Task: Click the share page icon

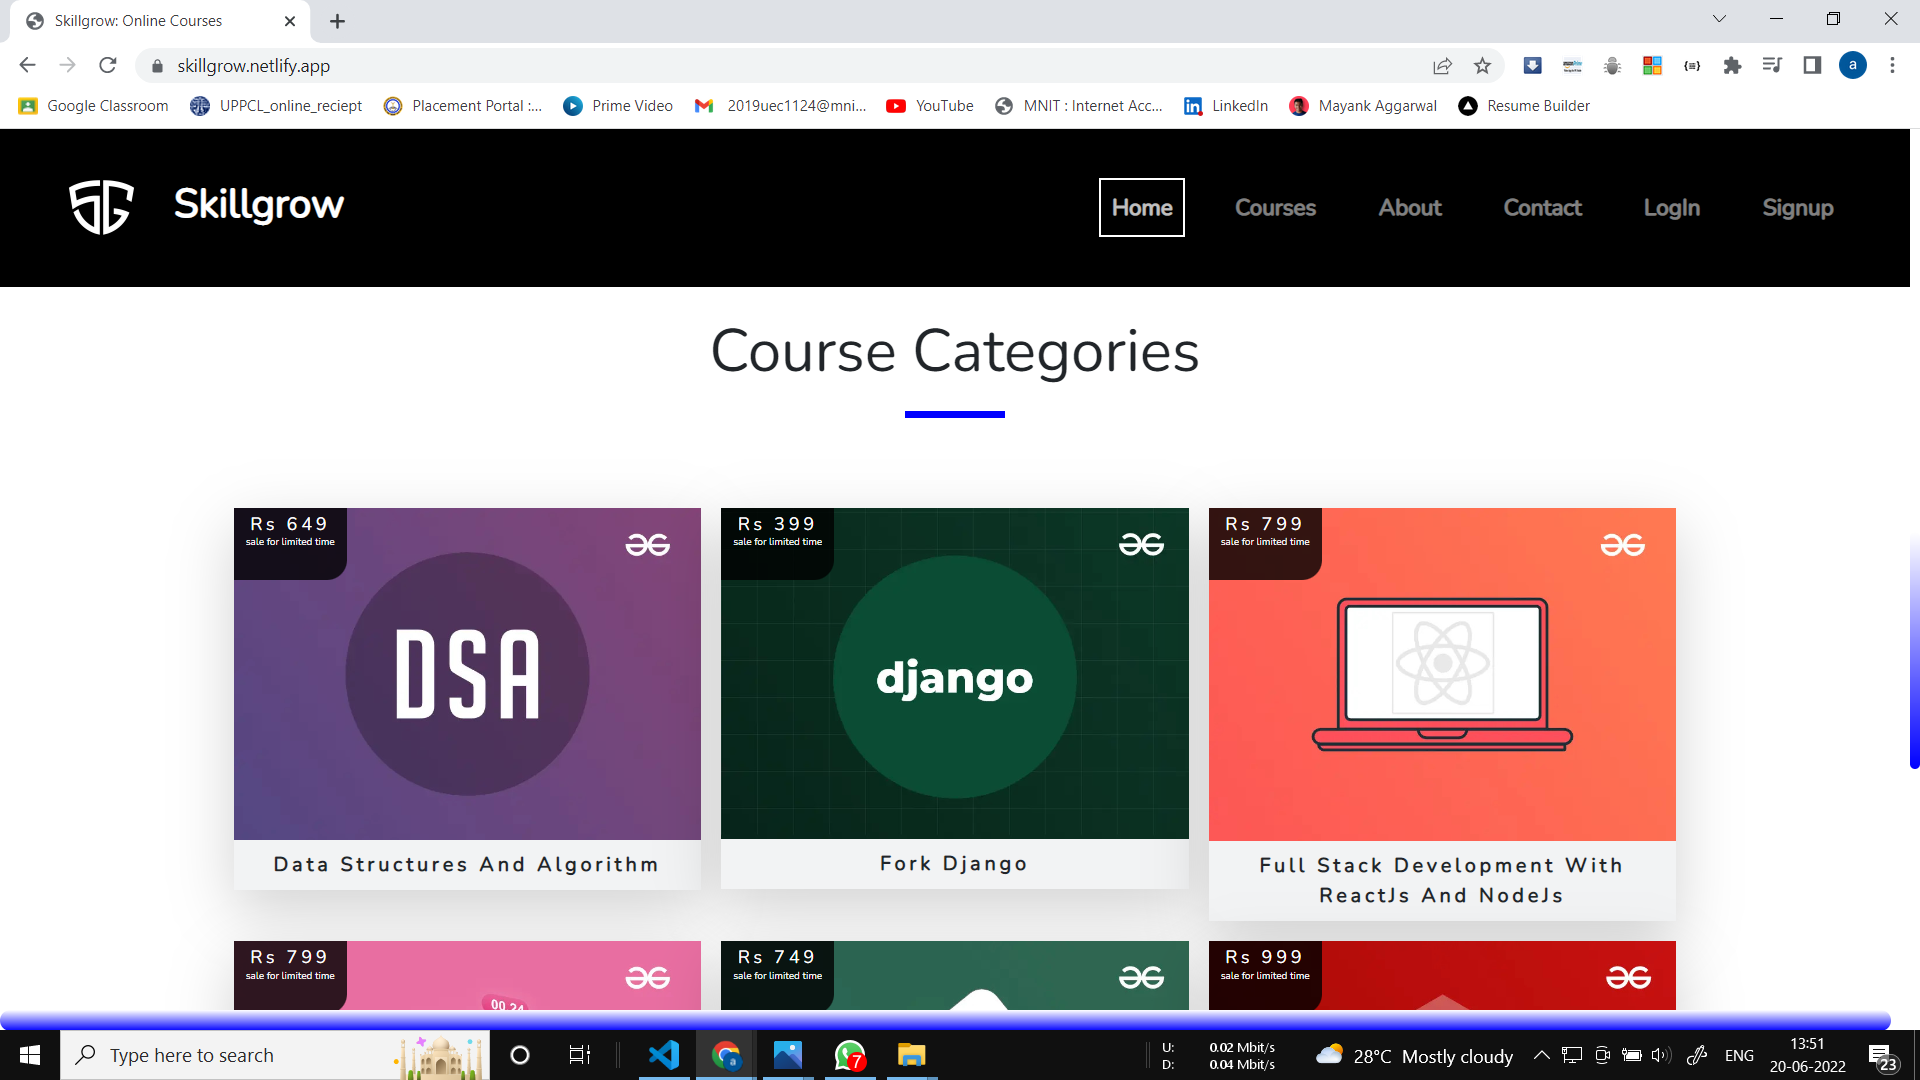Action: click(1442, 66)
